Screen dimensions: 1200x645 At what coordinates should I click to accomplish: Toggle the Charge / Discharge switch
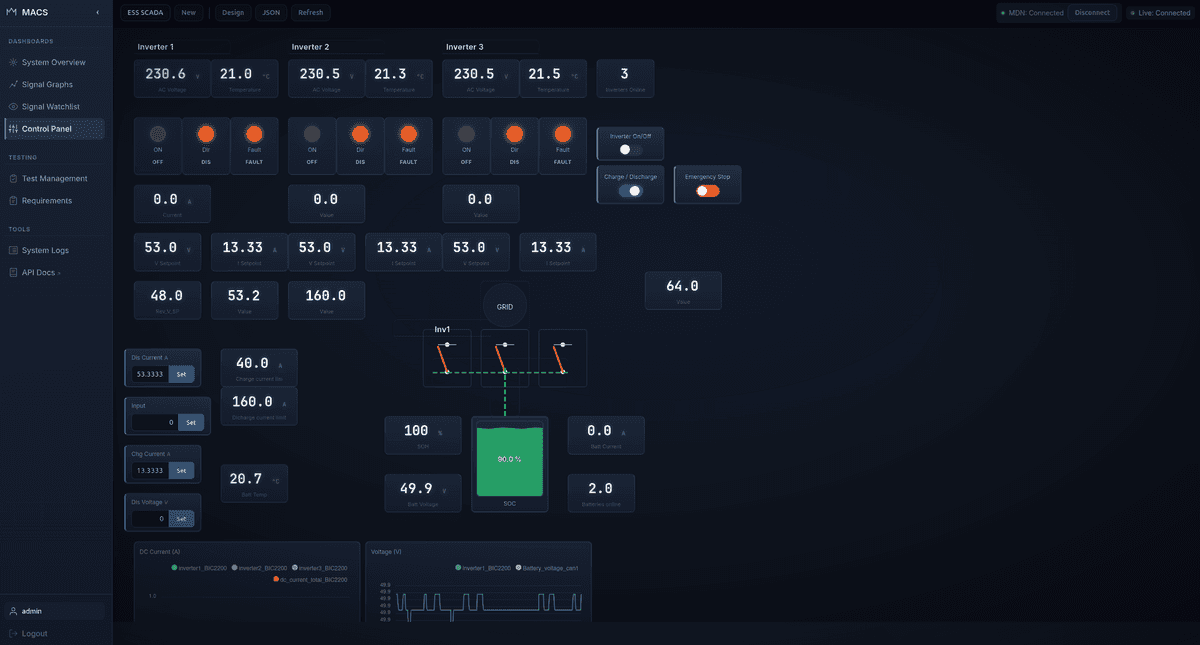(630, 190)
